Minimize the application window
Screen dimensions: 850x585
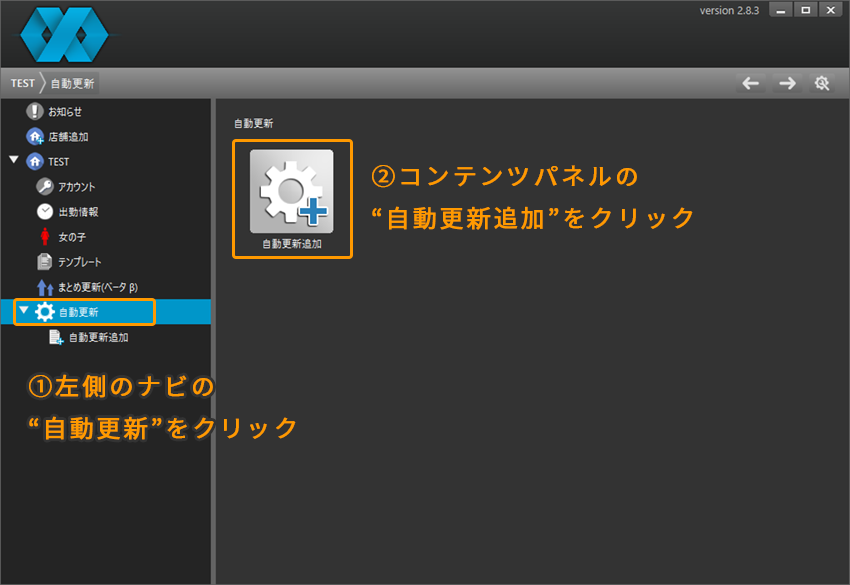[x=781, y=10]
